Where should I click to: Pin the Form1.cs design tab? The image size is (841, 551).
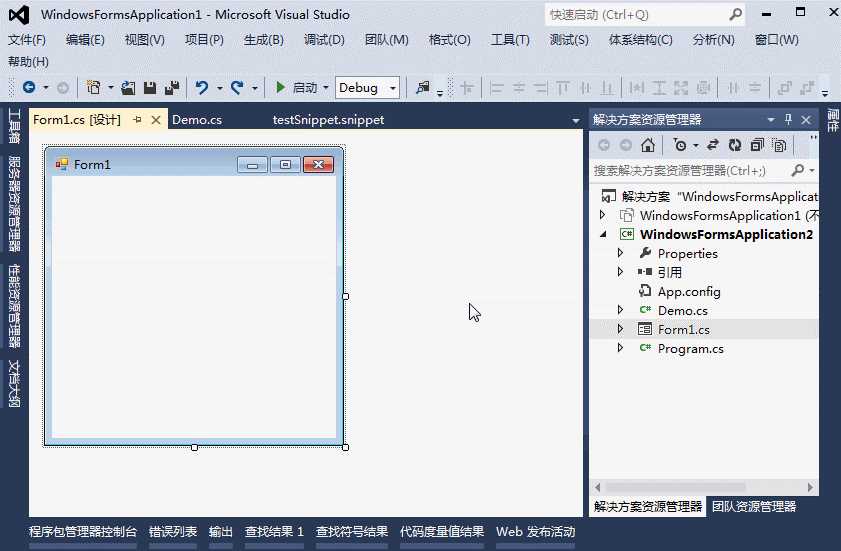(138, 120)
